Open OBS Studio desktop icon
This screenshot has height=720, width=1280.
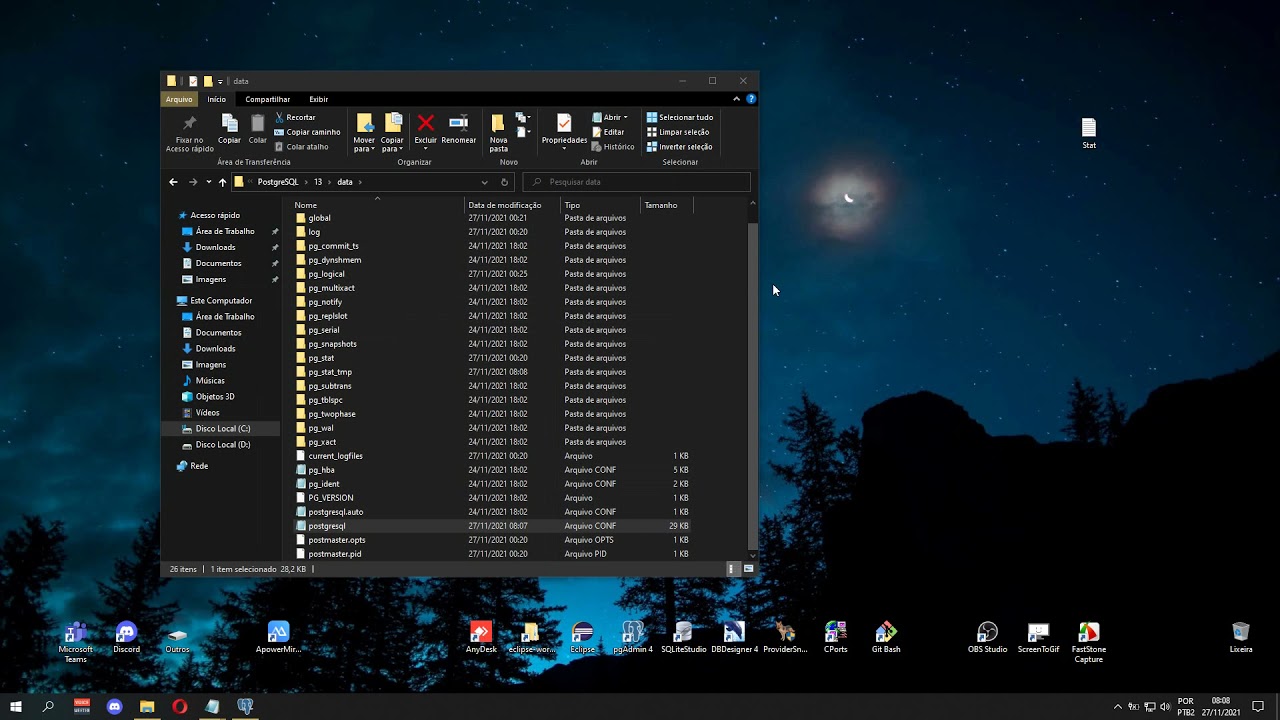(x=987, y=638)
